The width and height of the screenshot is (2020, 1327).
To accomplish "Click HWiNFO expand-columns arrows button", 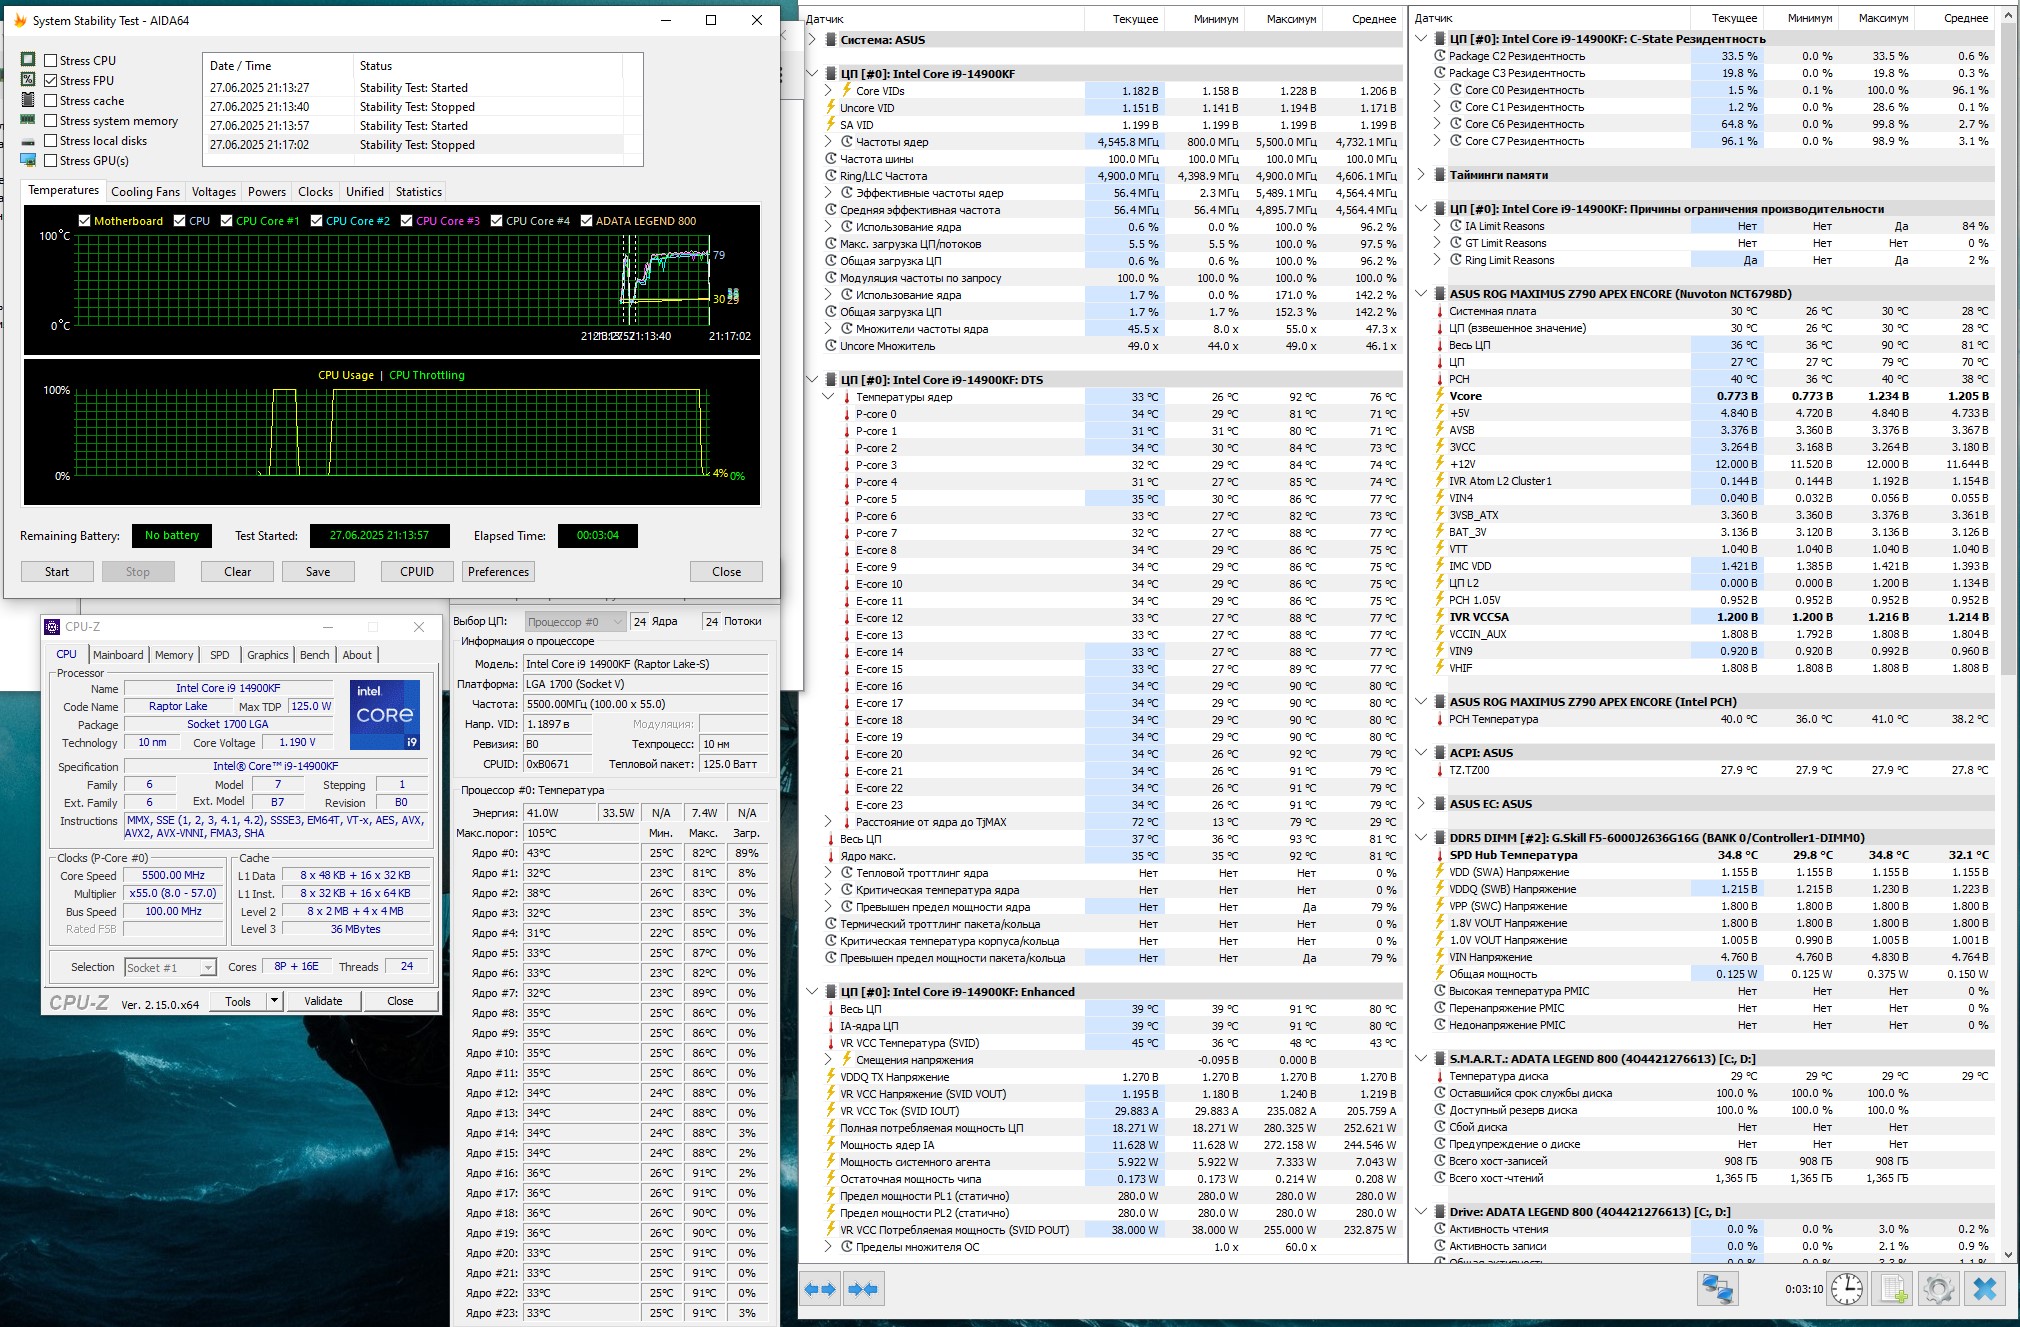I will pos(821,1289).
